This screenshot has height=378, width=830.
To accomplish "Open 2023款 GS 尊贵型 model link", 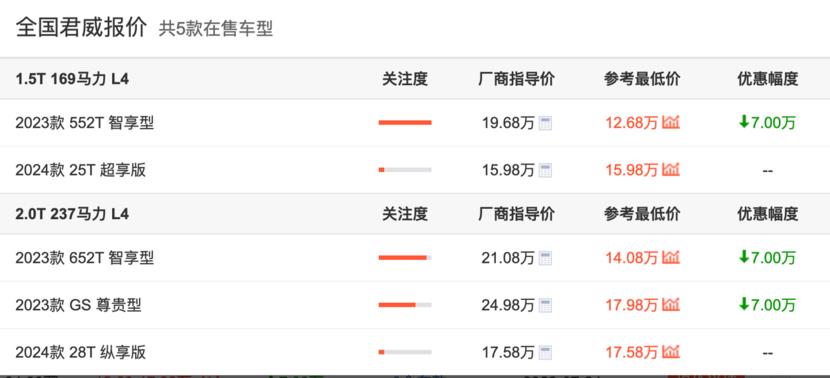I will coord(78,305).
